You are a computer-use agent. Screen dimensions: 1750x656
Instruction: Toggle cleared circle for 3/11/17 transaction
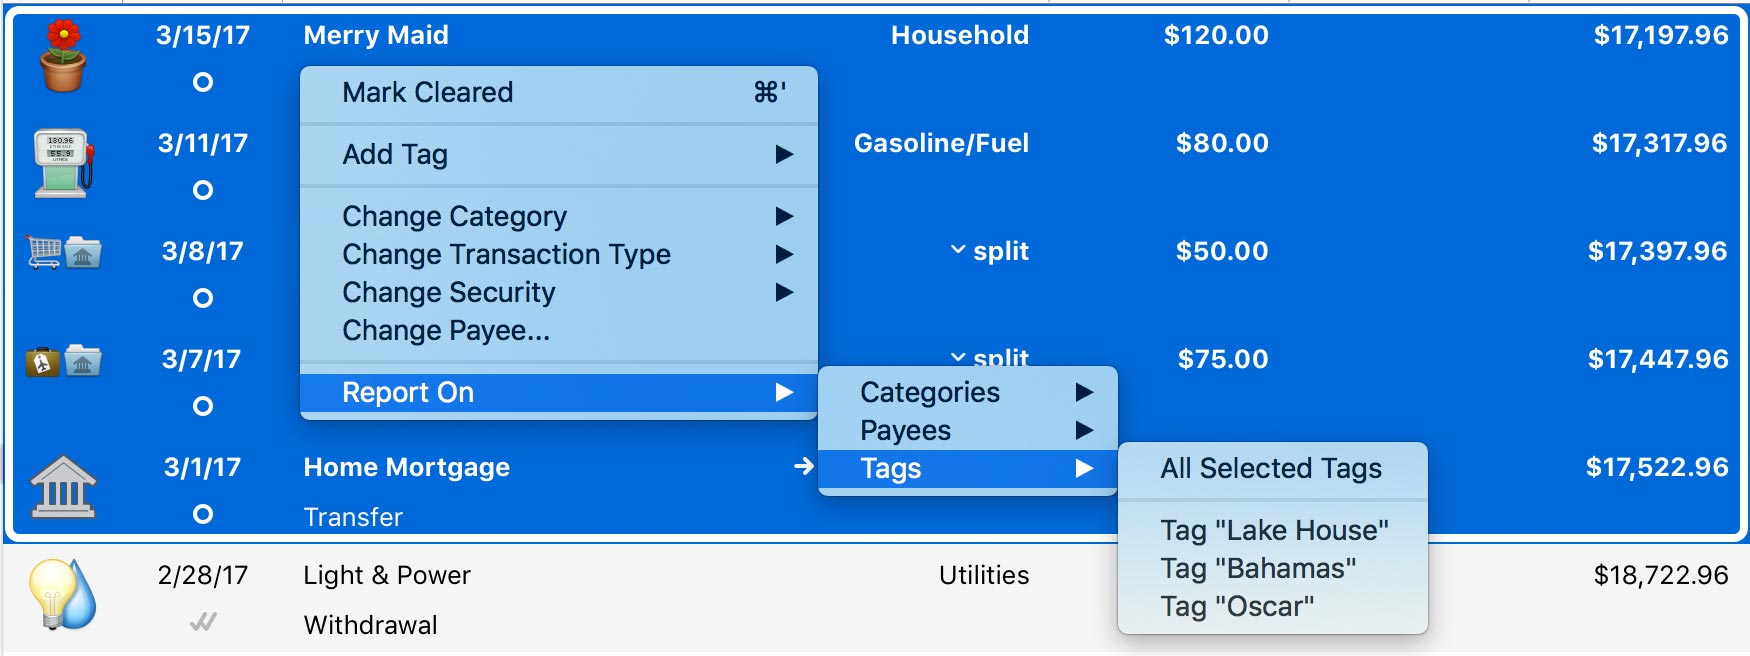point(203,190)
